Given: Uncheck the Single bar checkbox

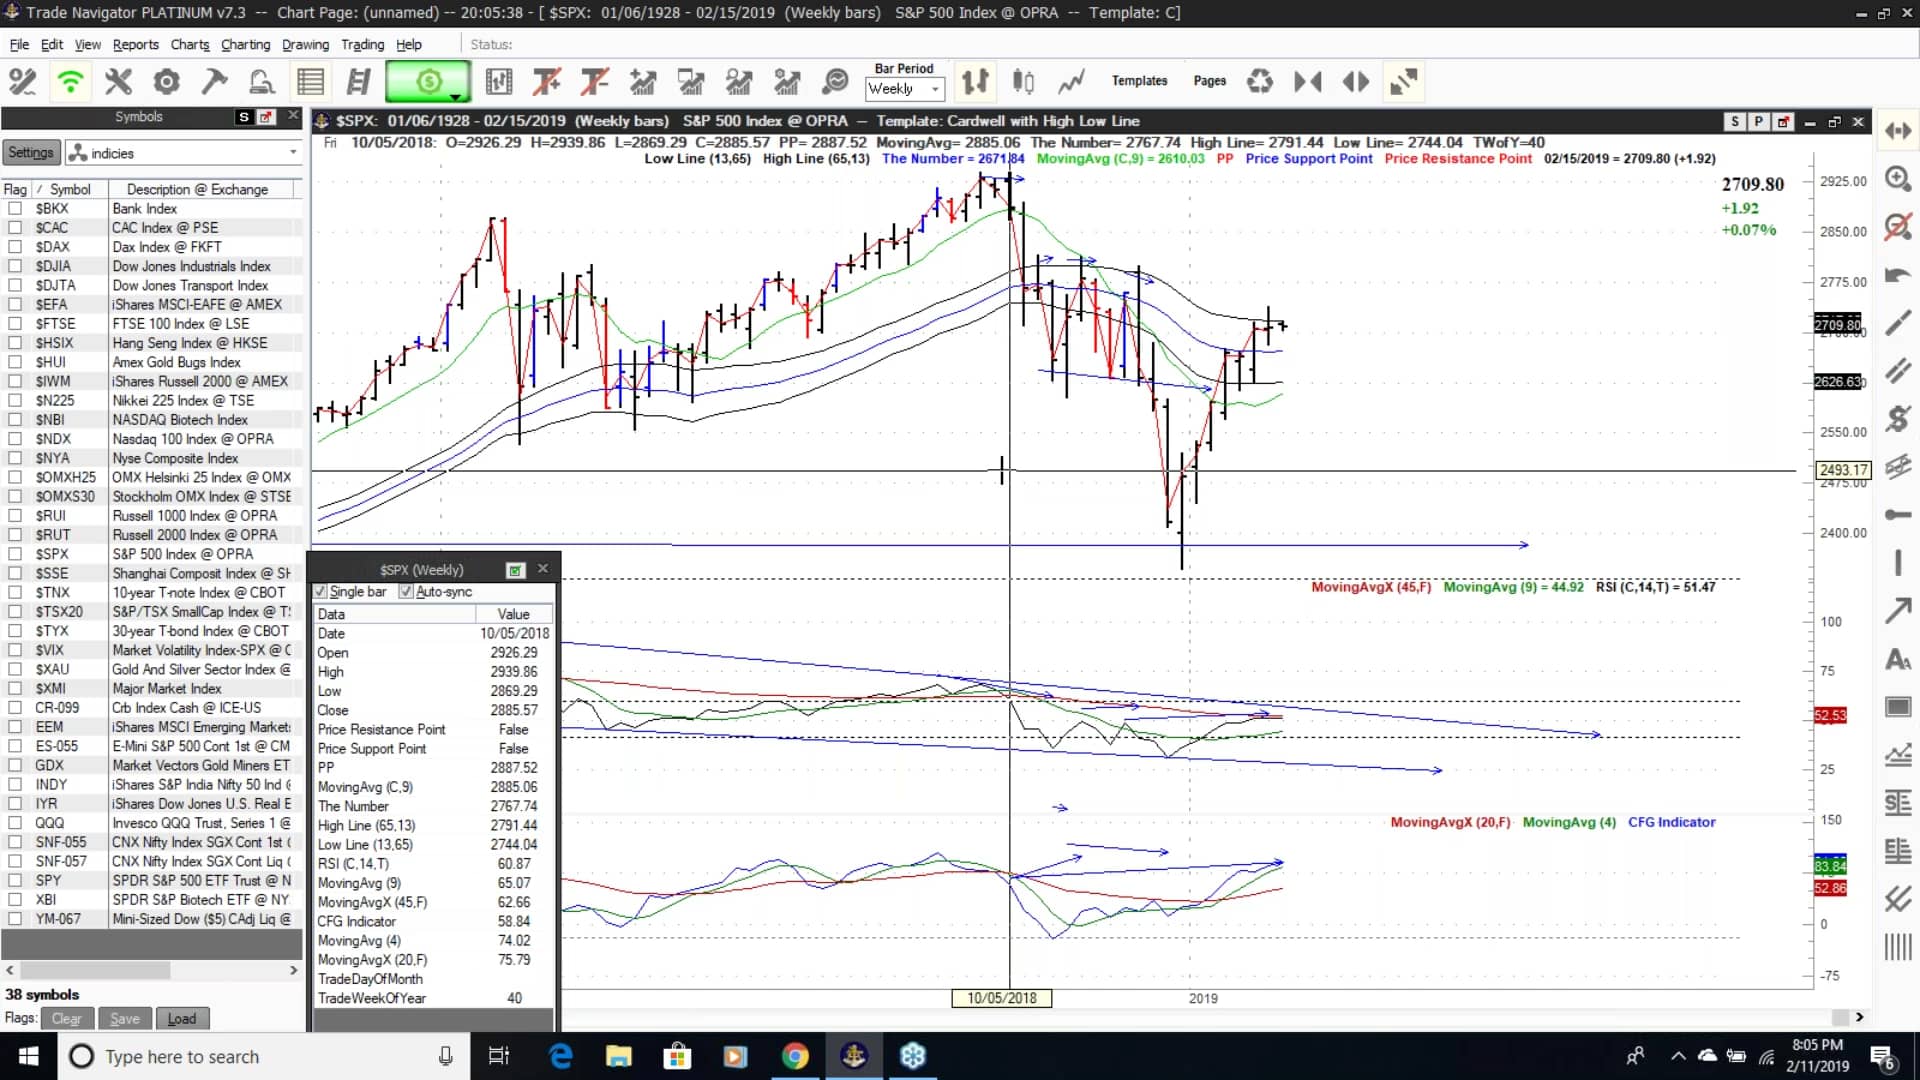Looking at the screenshot, I should [321, 591].
